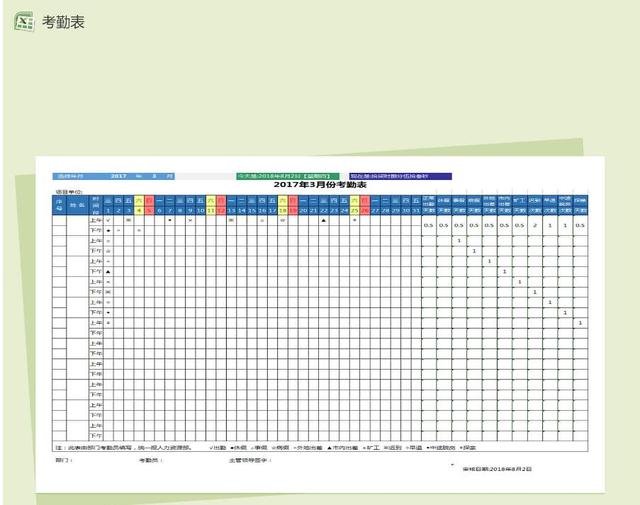Screen dimensions: 640x505
Task: Click the red Sunday cell for day 5
Action: [149, 211]
